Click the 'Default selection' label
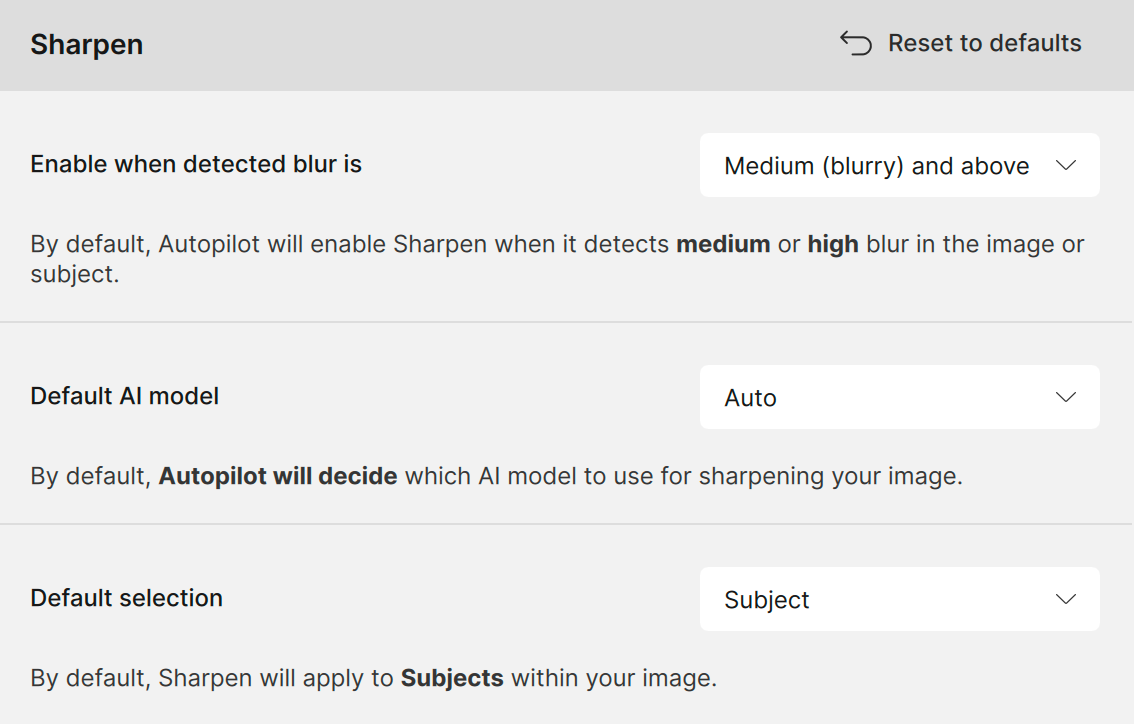Viewport: 1134px width, 724px height. coord(127,598)
